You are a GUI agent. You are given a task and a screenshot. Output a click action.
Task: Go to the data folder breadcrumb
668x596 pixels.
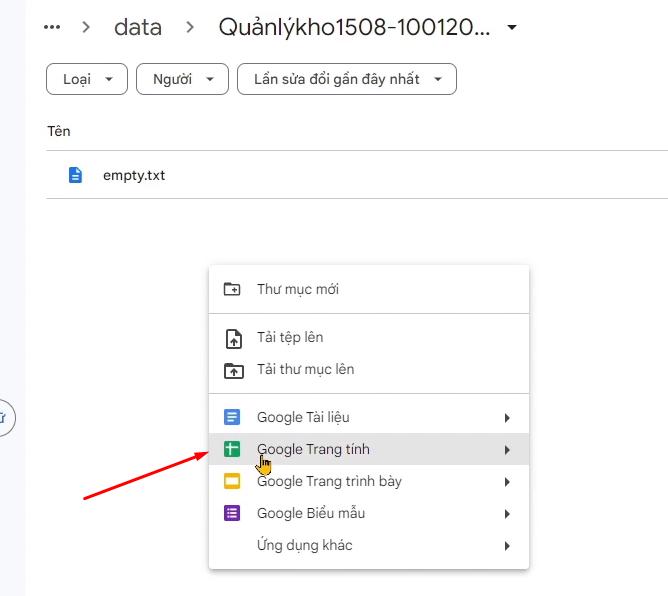point(138,27)
